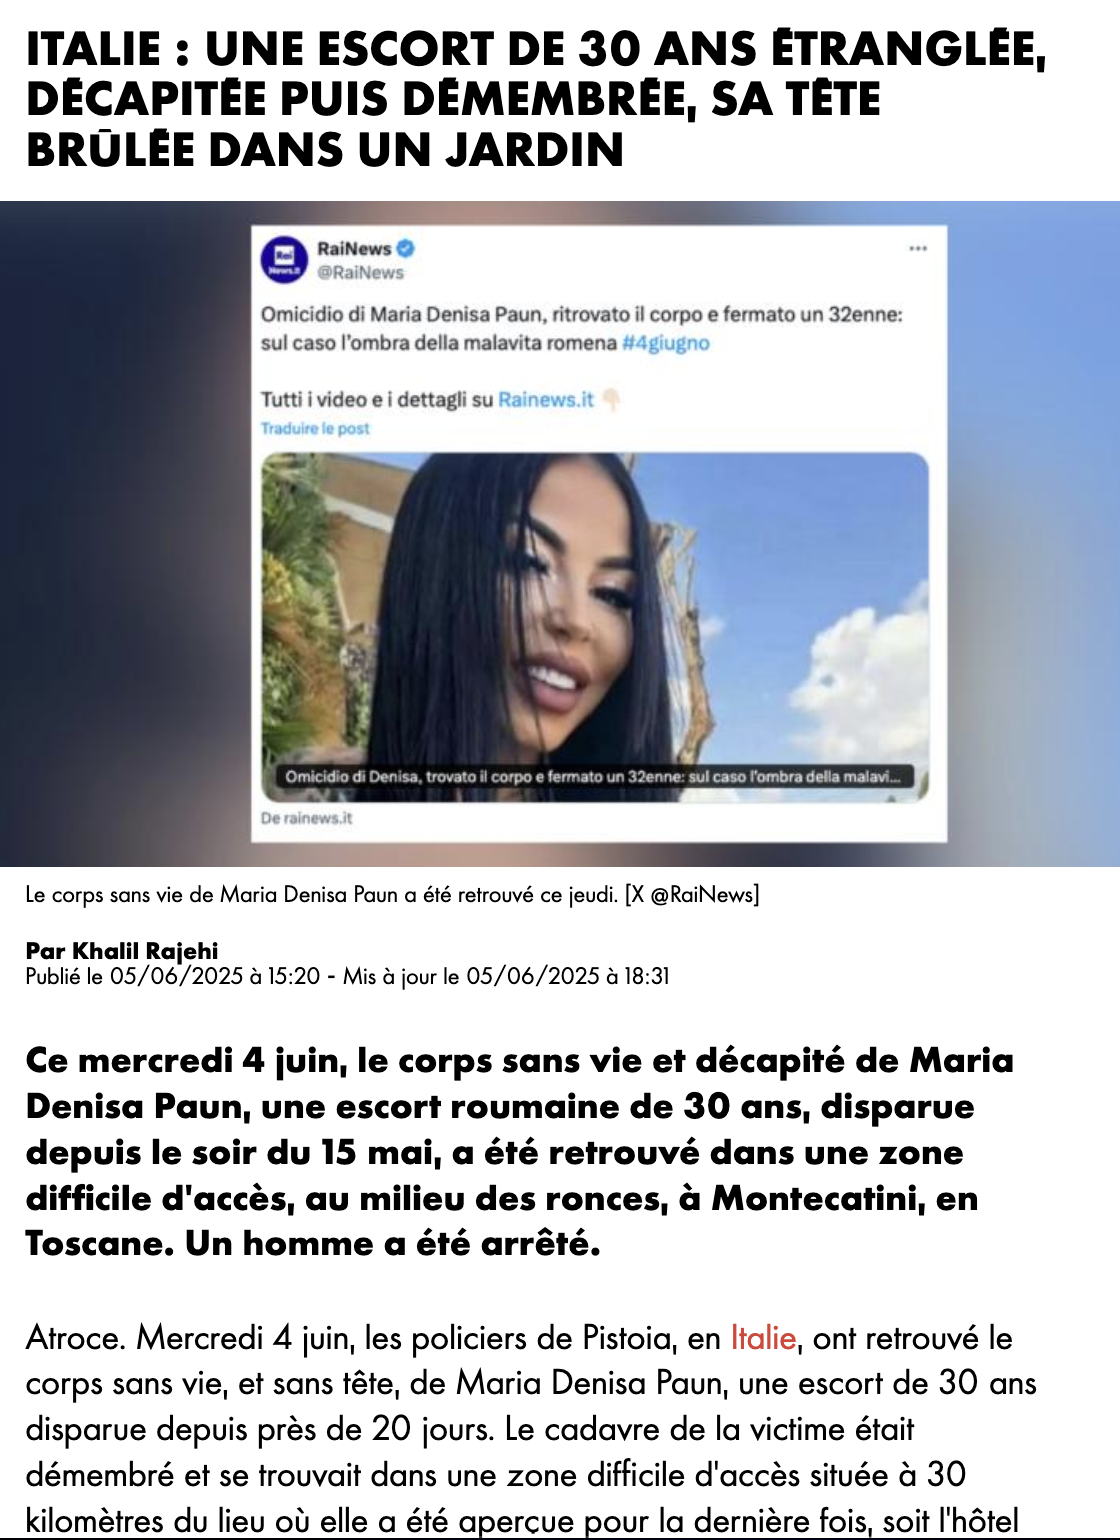Click the RaiNews account display name

(354, 248)
